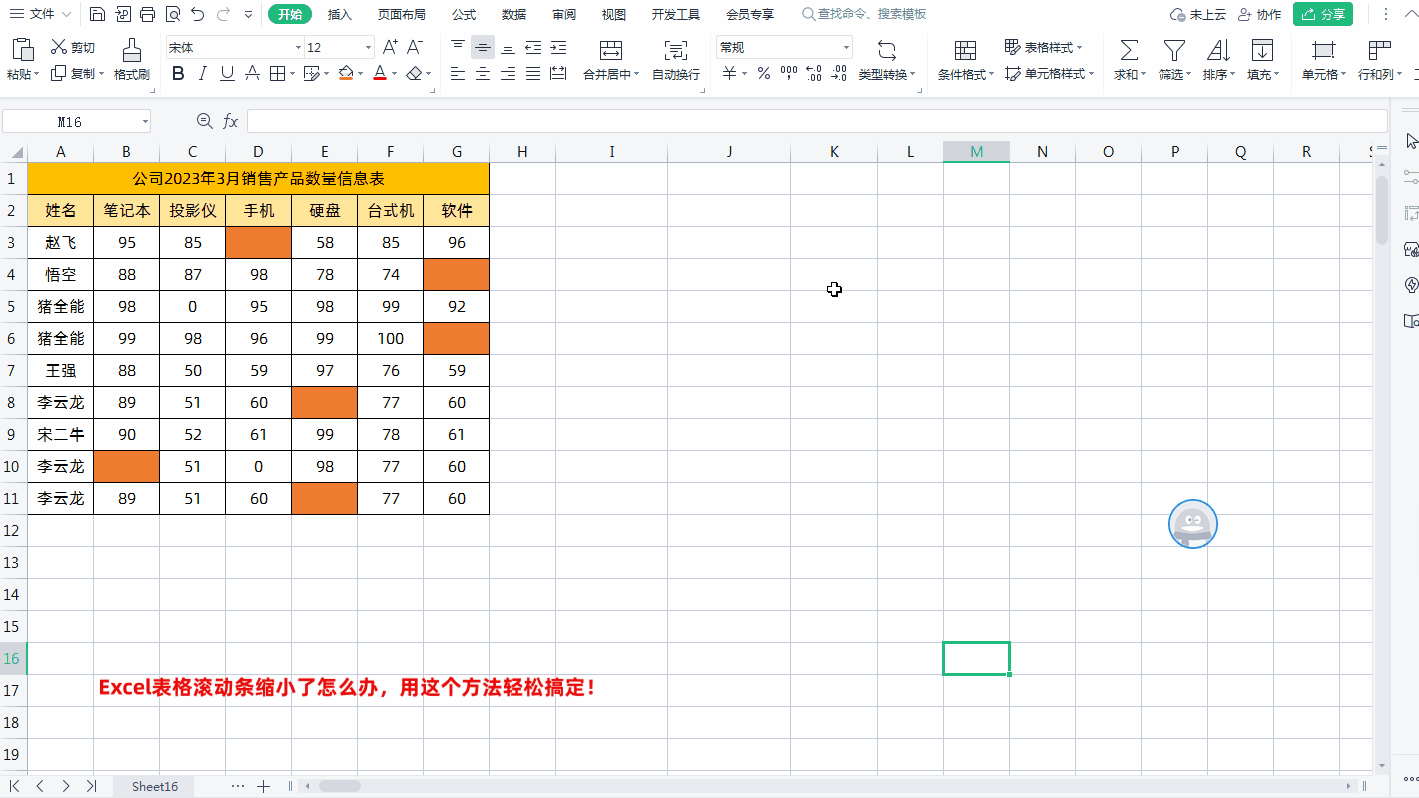Add a new sheet with plus button
This screenshot has height=798, width=1419.
tap(264, 786)
